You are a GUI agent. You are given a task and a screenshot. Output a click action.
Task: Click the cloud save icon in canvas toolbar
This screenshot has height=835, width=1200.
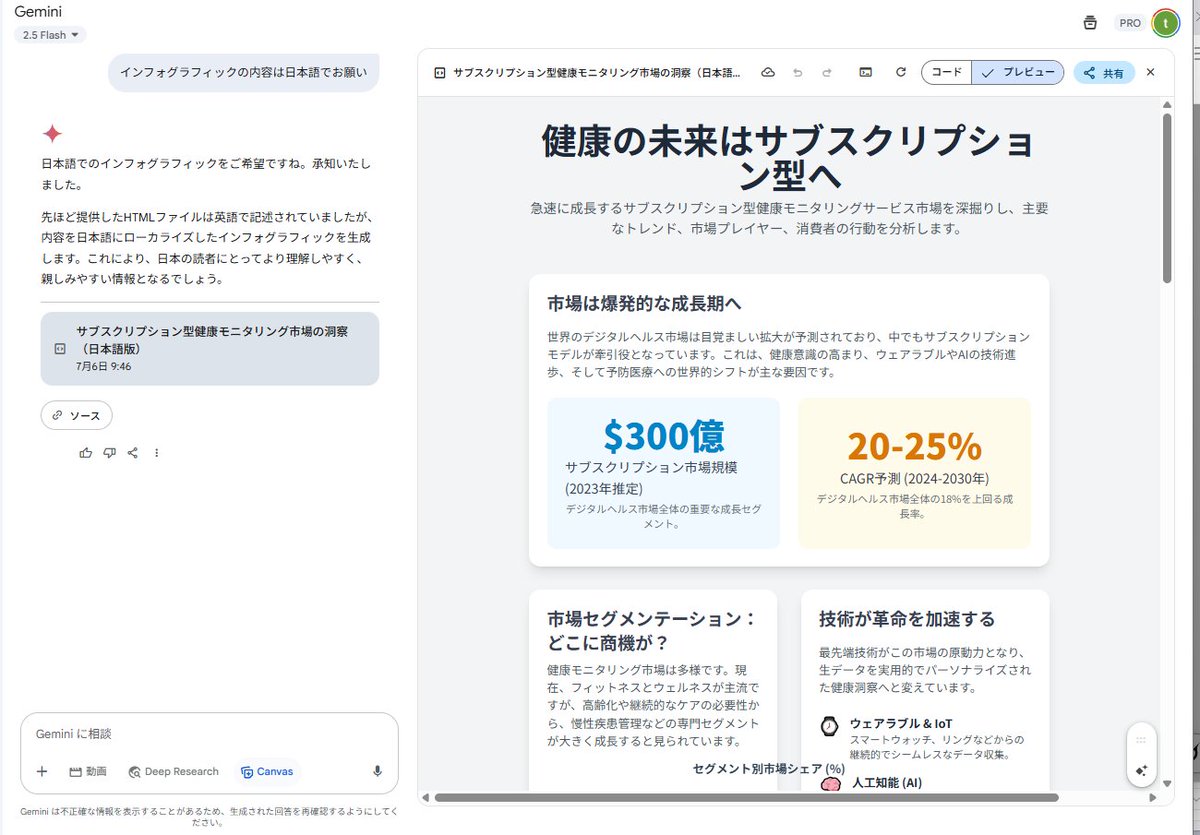(x=768, y=73)
